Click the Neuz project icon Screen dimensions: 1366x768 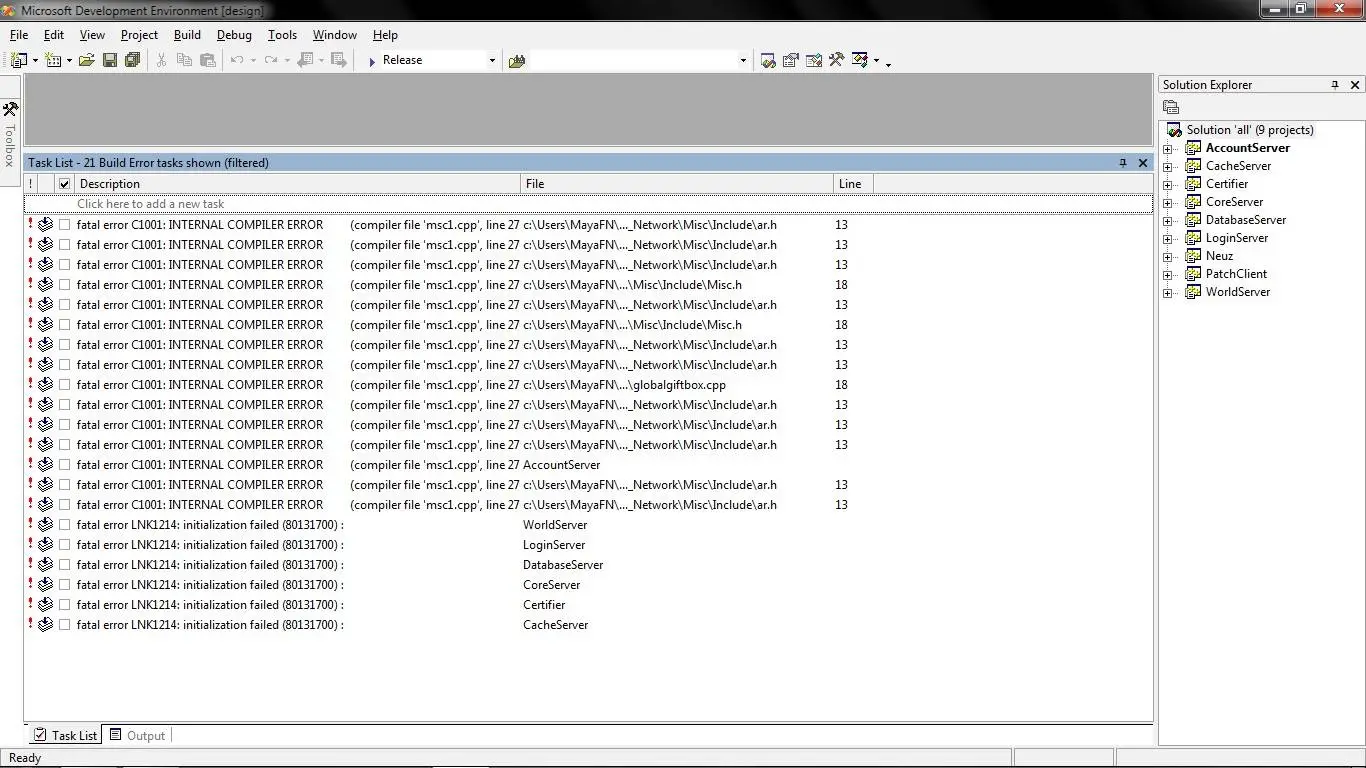[1193, 256]
